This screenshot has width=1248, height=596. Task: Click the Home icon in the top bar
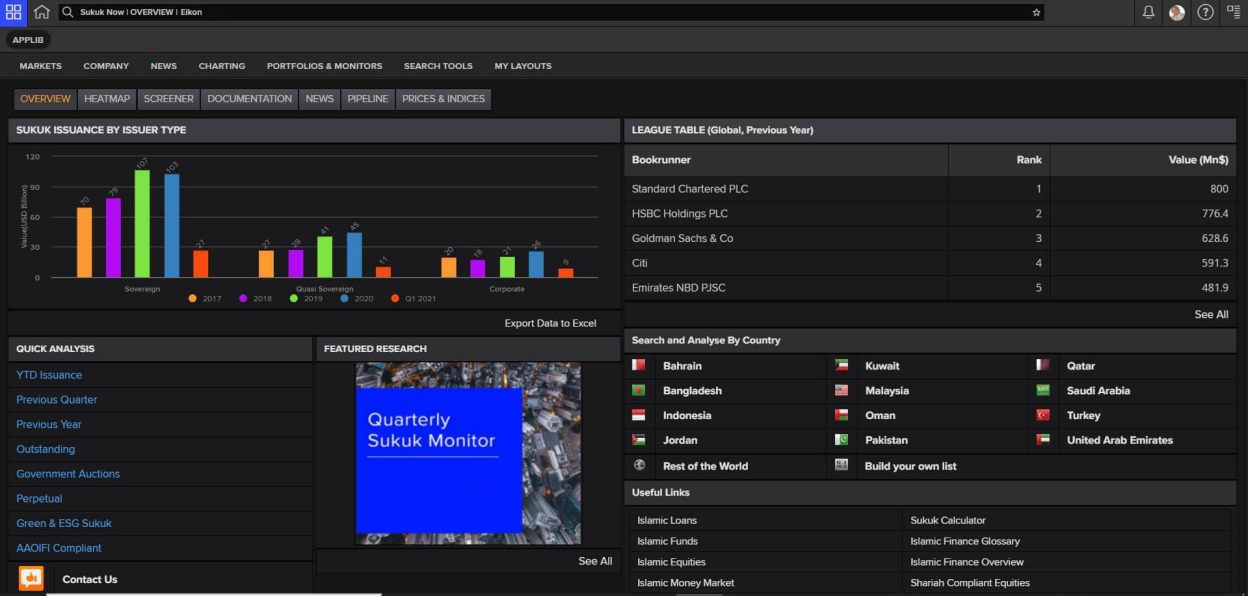tap(41, 12)
